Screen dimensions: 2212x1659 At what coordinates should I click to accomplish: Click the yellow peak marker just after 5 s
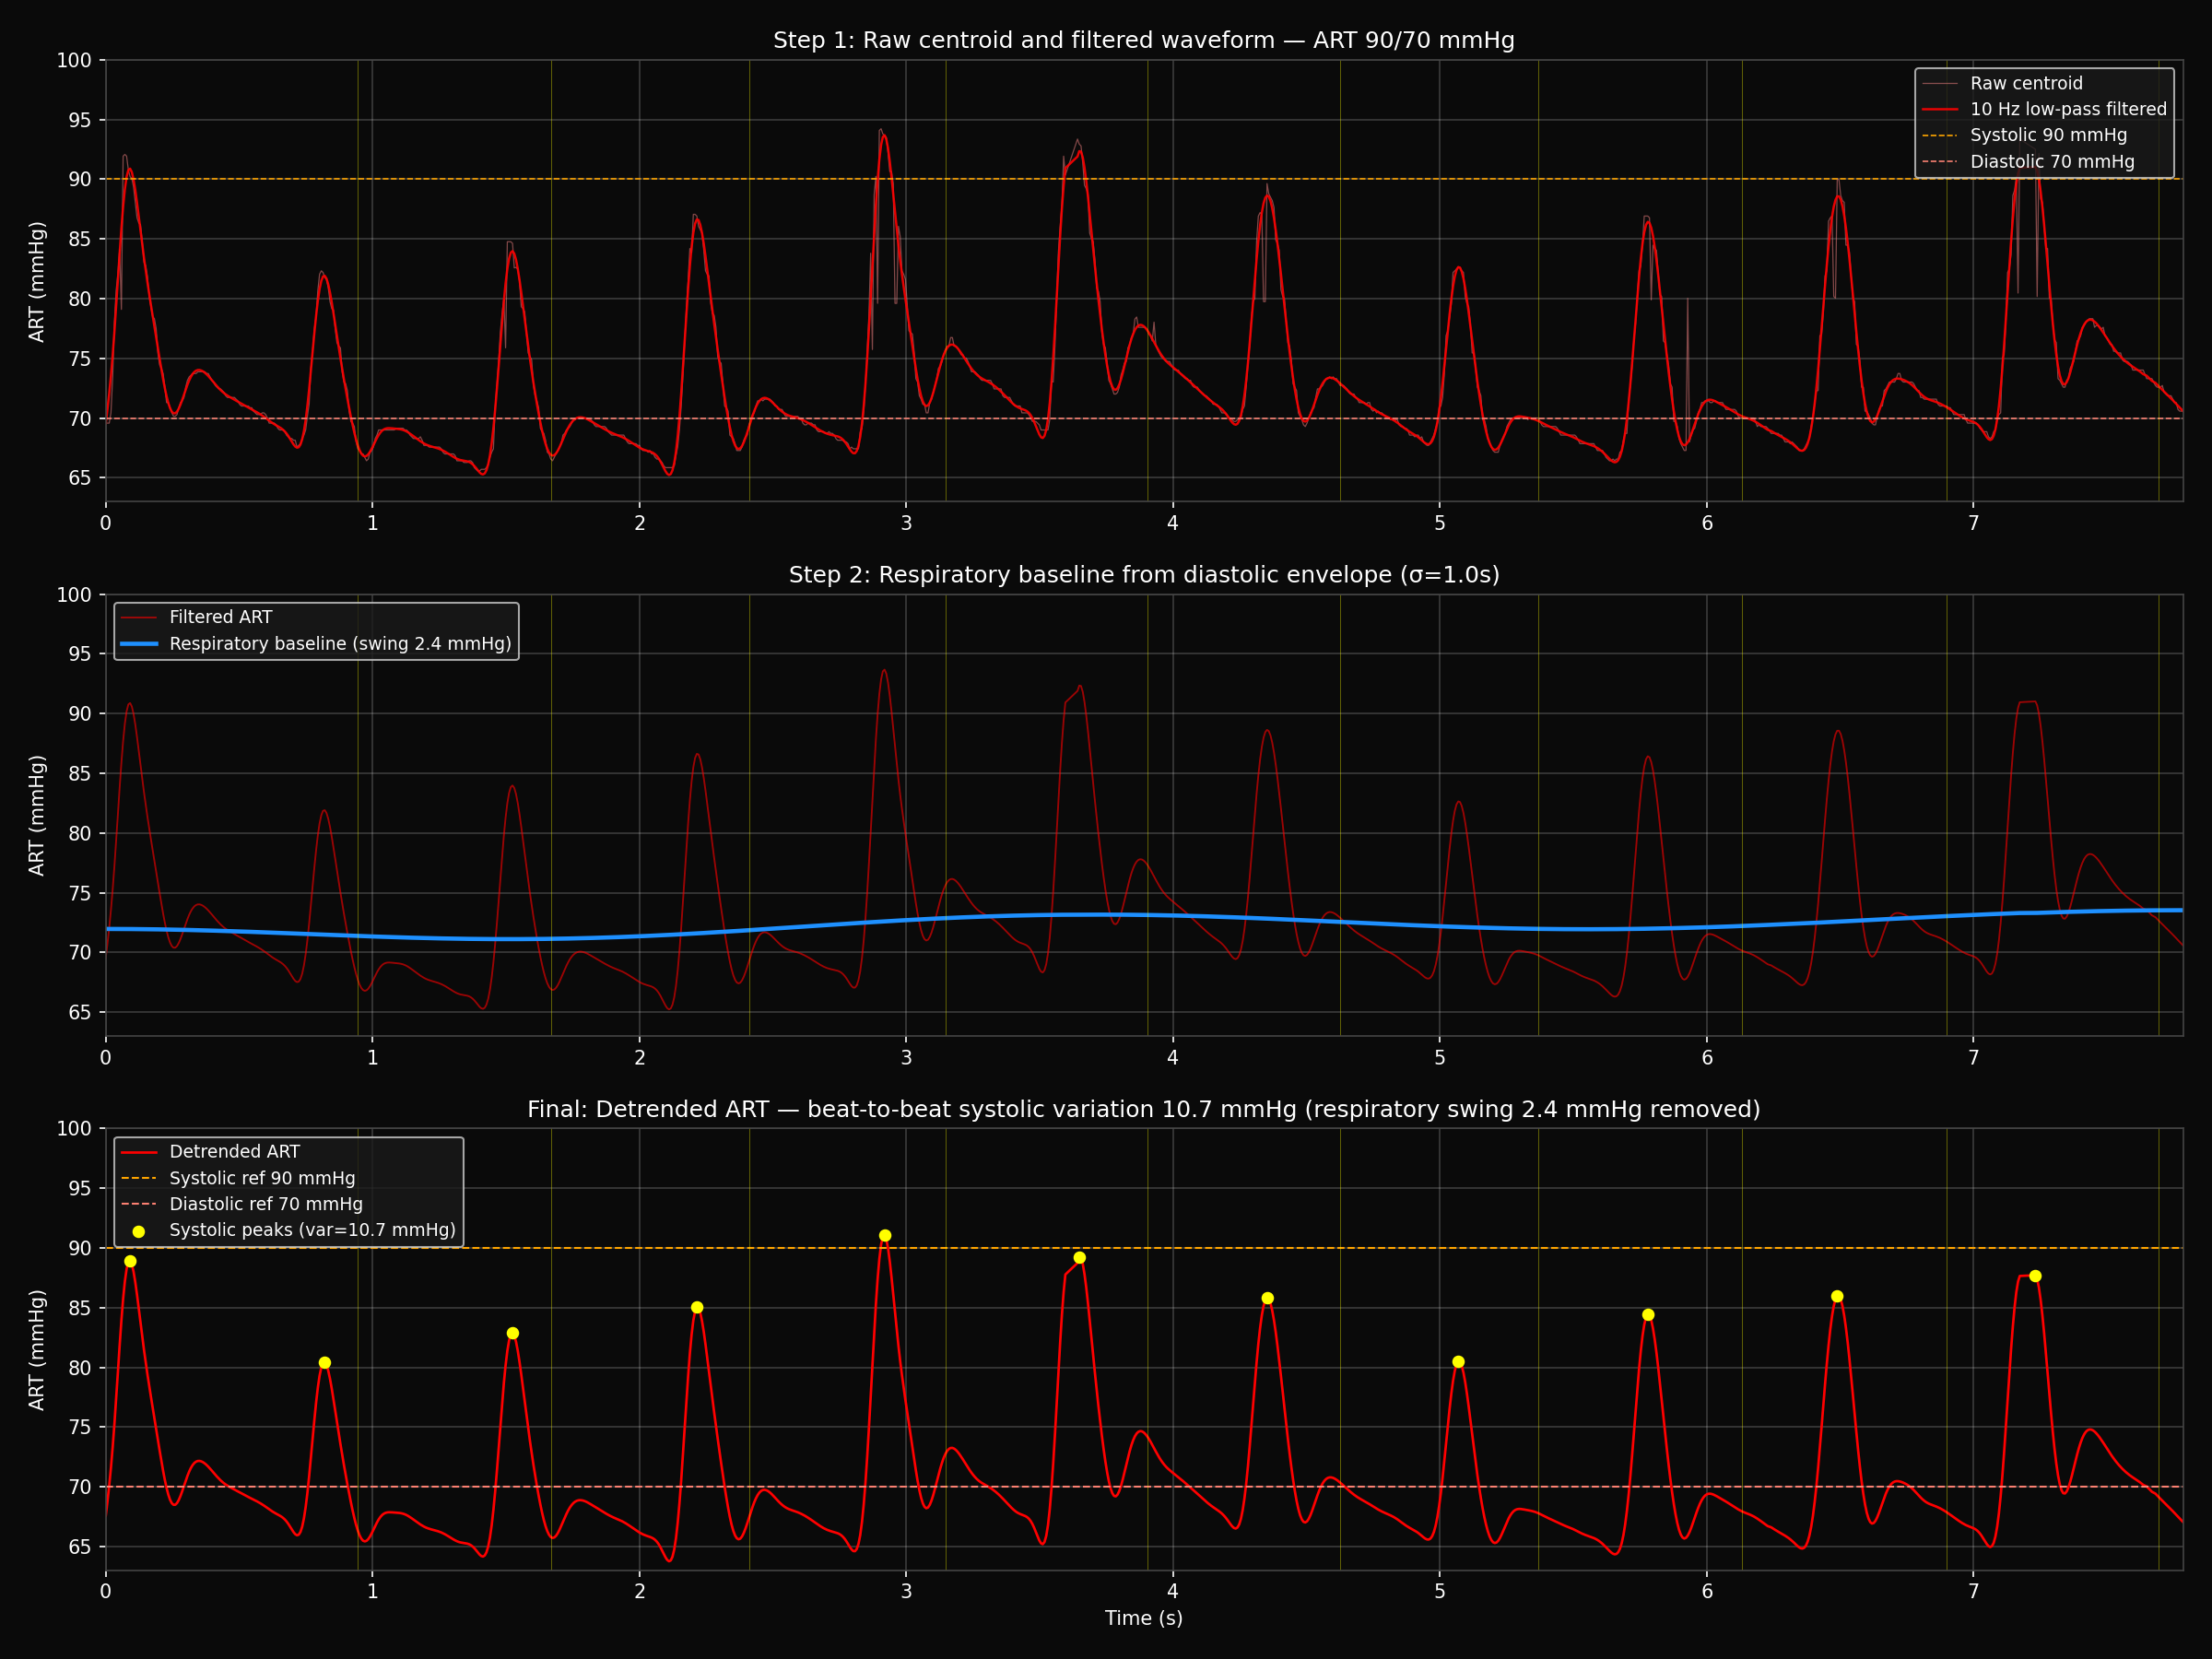coord(1458,1362)
